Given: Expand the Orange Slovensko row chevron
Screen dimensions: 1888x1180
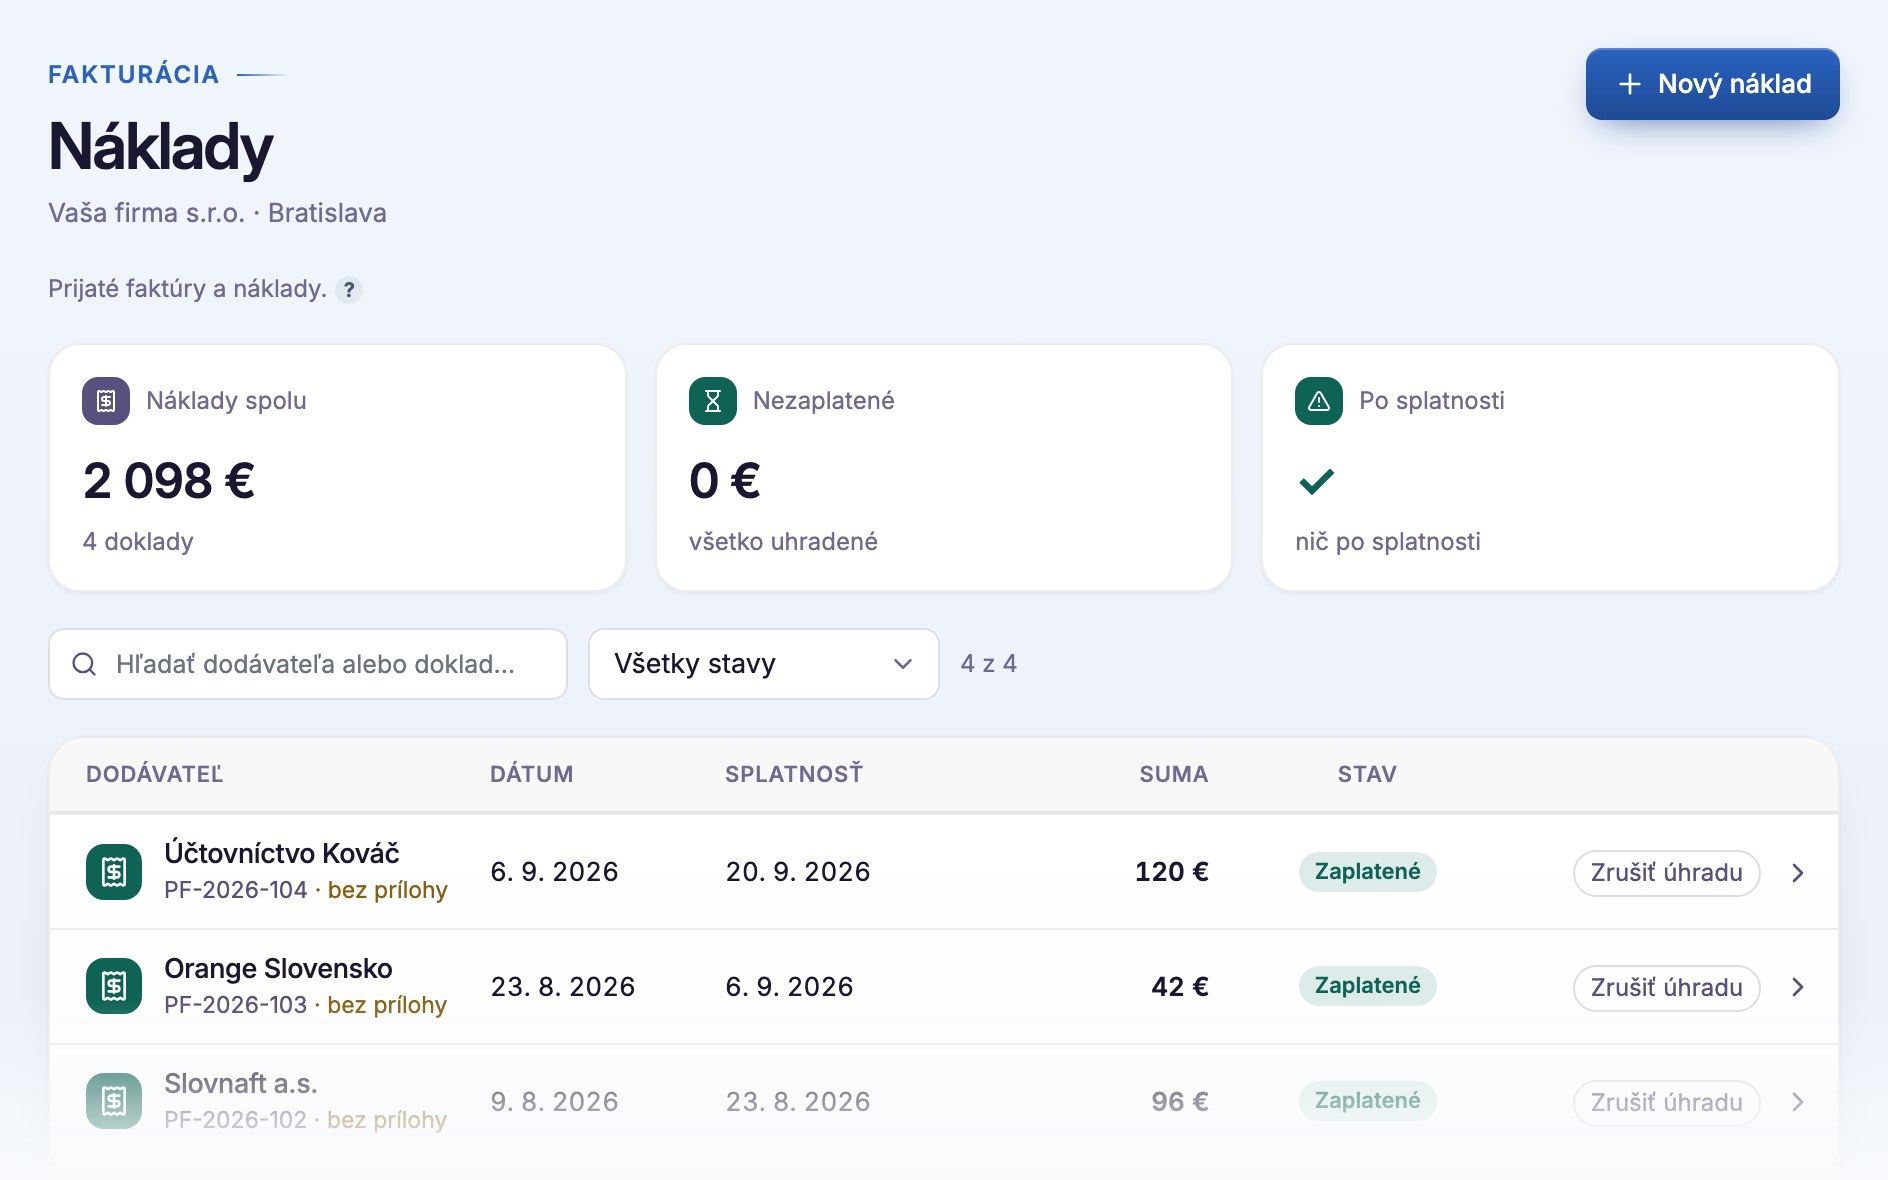Looking at the screenshot, I should (x=1798, y=988).
